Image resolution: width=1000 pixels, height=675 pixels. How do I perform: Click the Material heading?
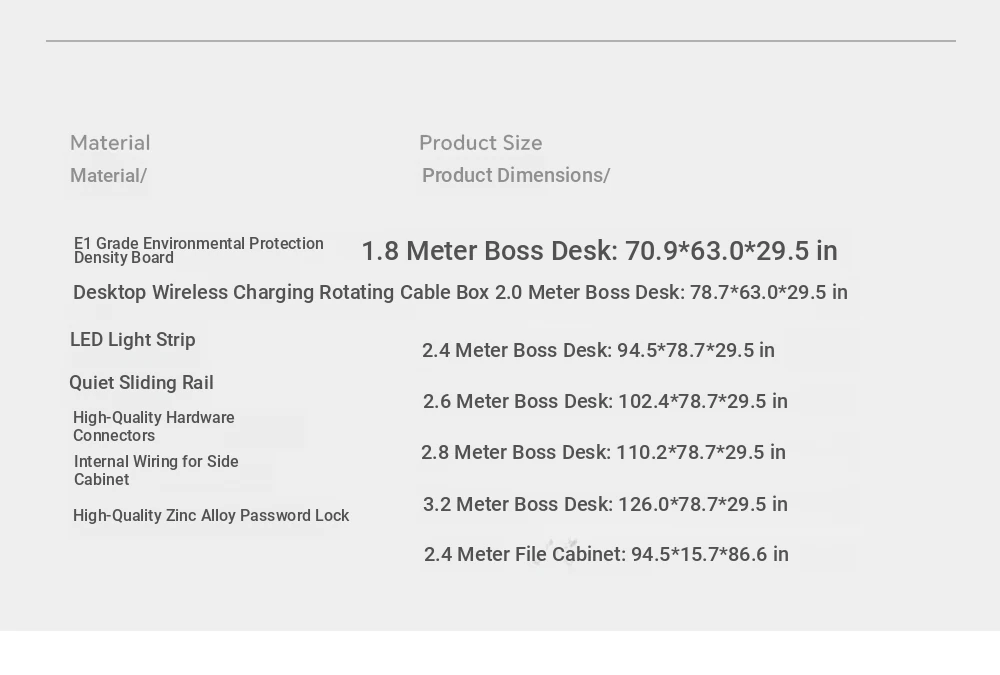click(x=110, y=143)
